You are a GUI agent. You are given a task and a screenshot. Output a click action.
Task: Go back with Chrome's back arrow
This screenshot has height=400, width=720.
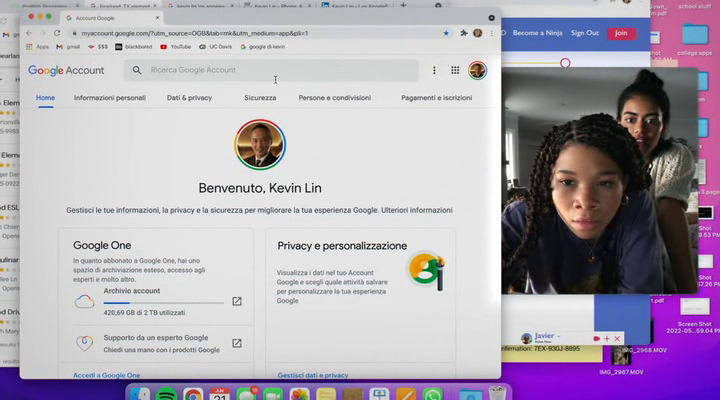(x=29, y=33)
